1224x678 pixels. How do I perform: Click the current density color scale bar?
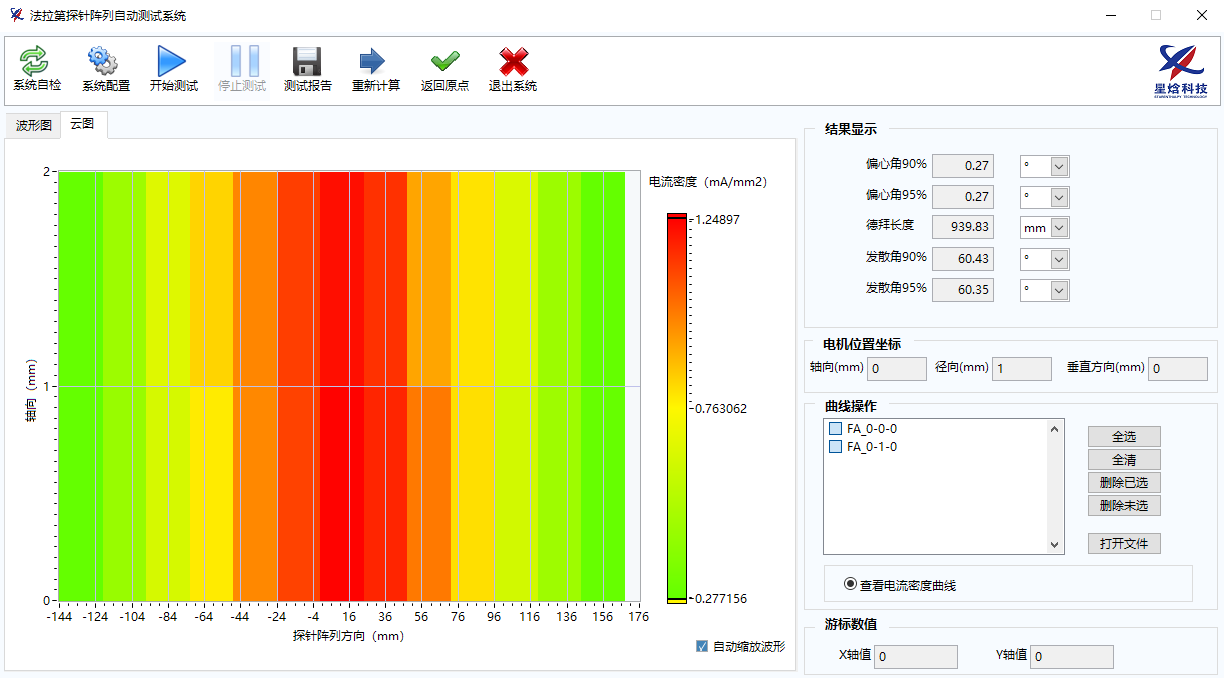[677, 408]
